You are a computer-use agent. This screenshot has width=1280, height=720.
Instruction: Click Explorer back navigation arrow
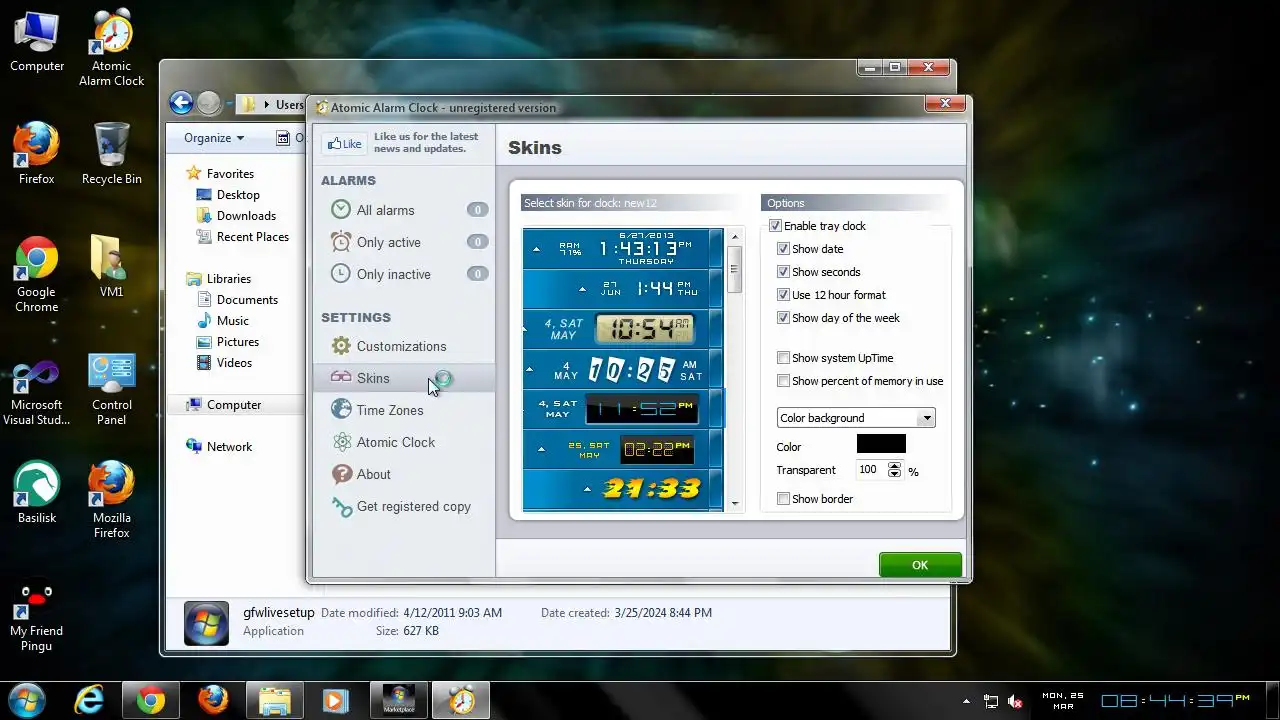click(x=181, y=103)
